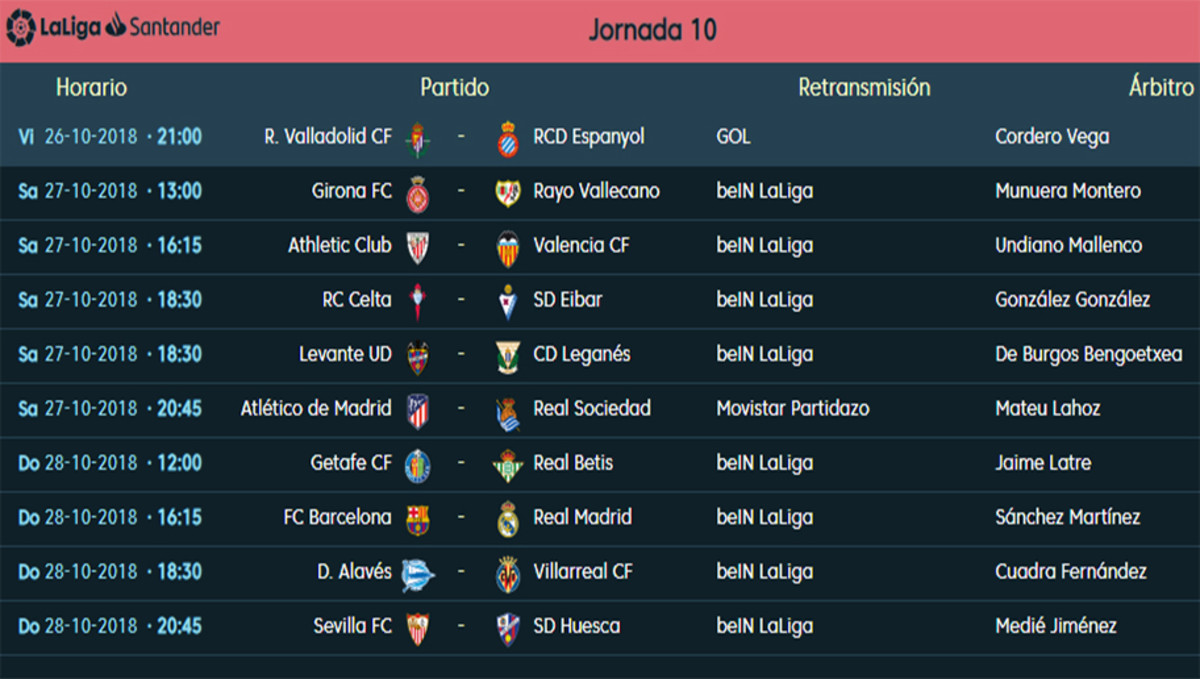
Task: Select the Horario column header
Action: click(91, 88)
